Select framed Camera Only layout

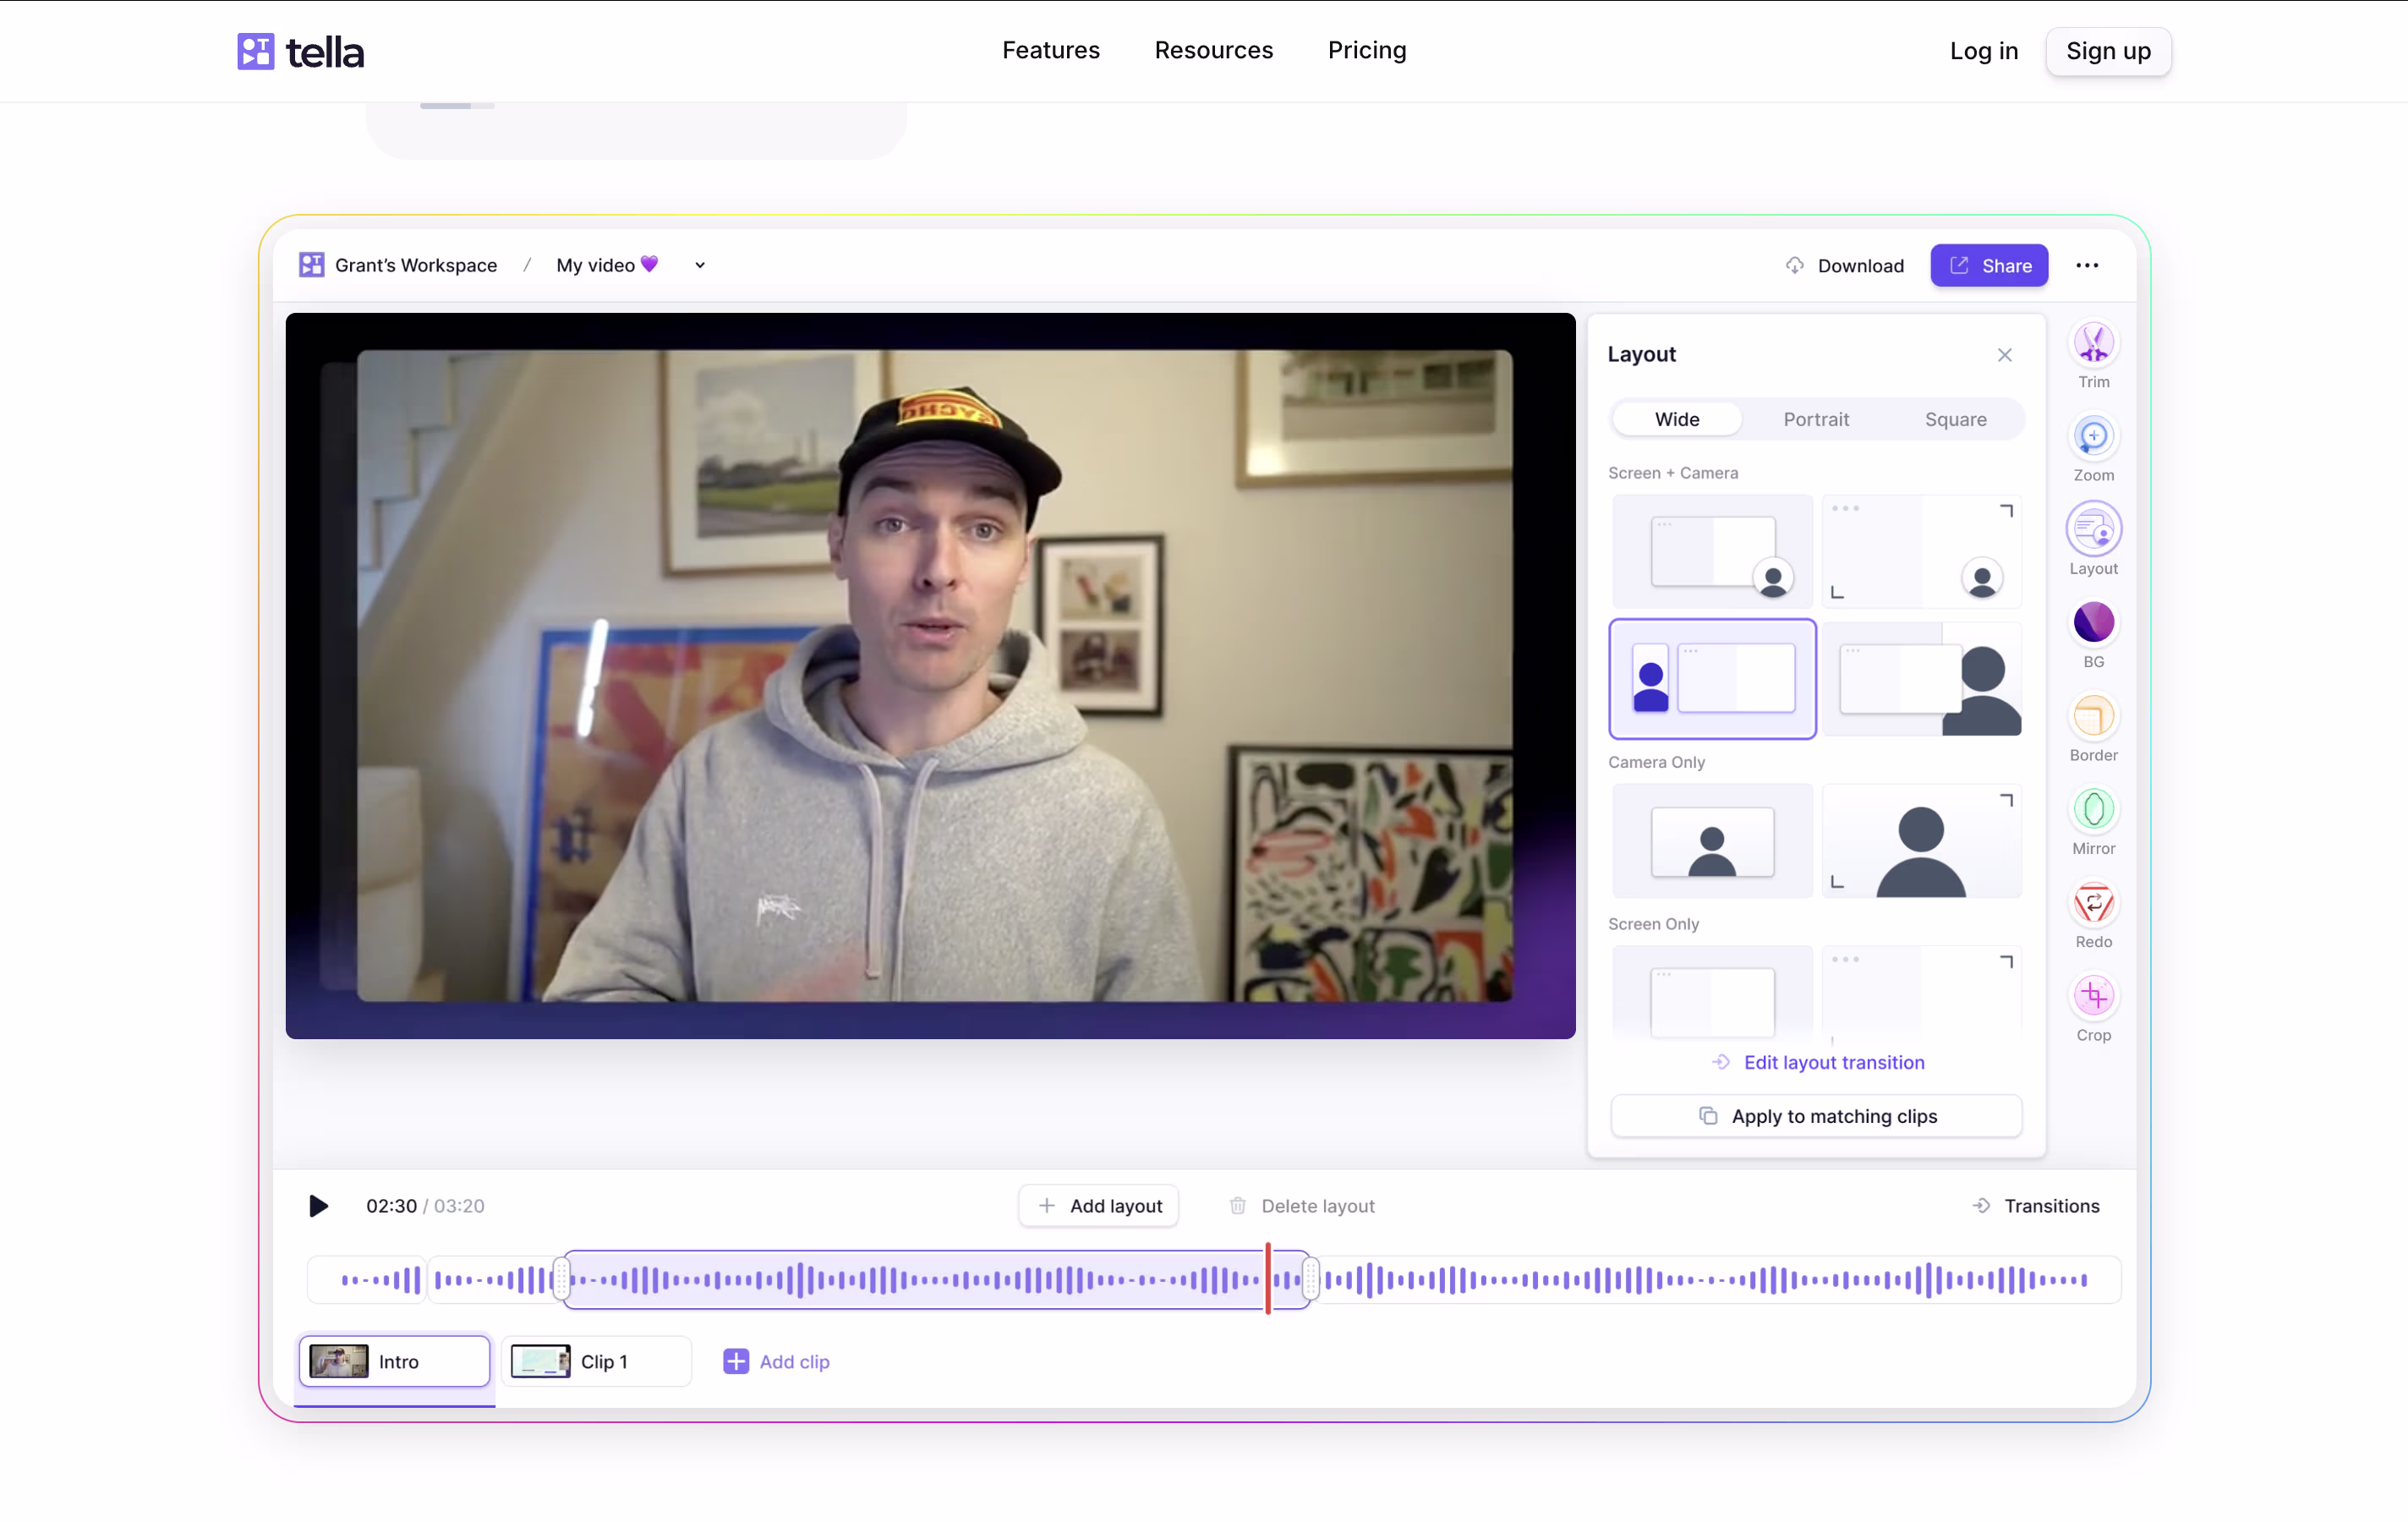tap(1712, 841)
